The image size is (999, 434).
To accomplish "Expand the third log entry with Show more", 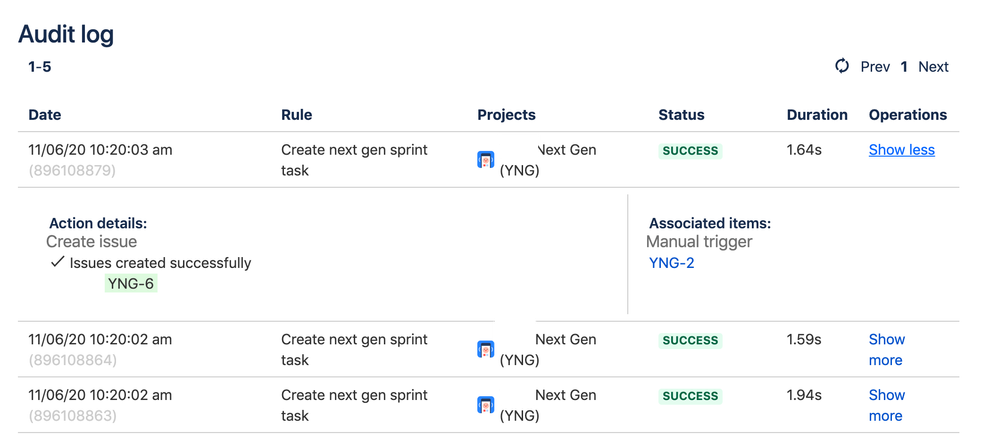I will [x=885, y=406].
